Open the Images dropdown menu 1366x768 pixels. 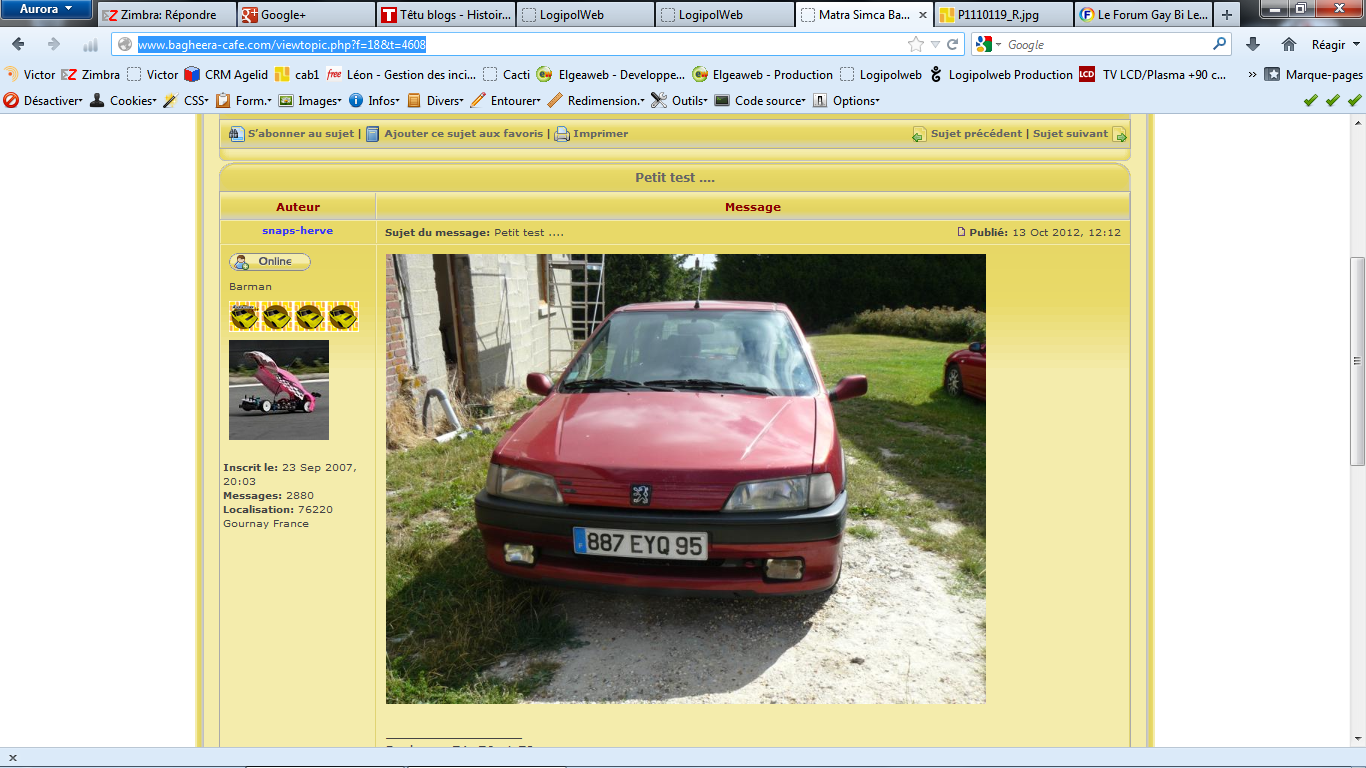click(310, 100)
